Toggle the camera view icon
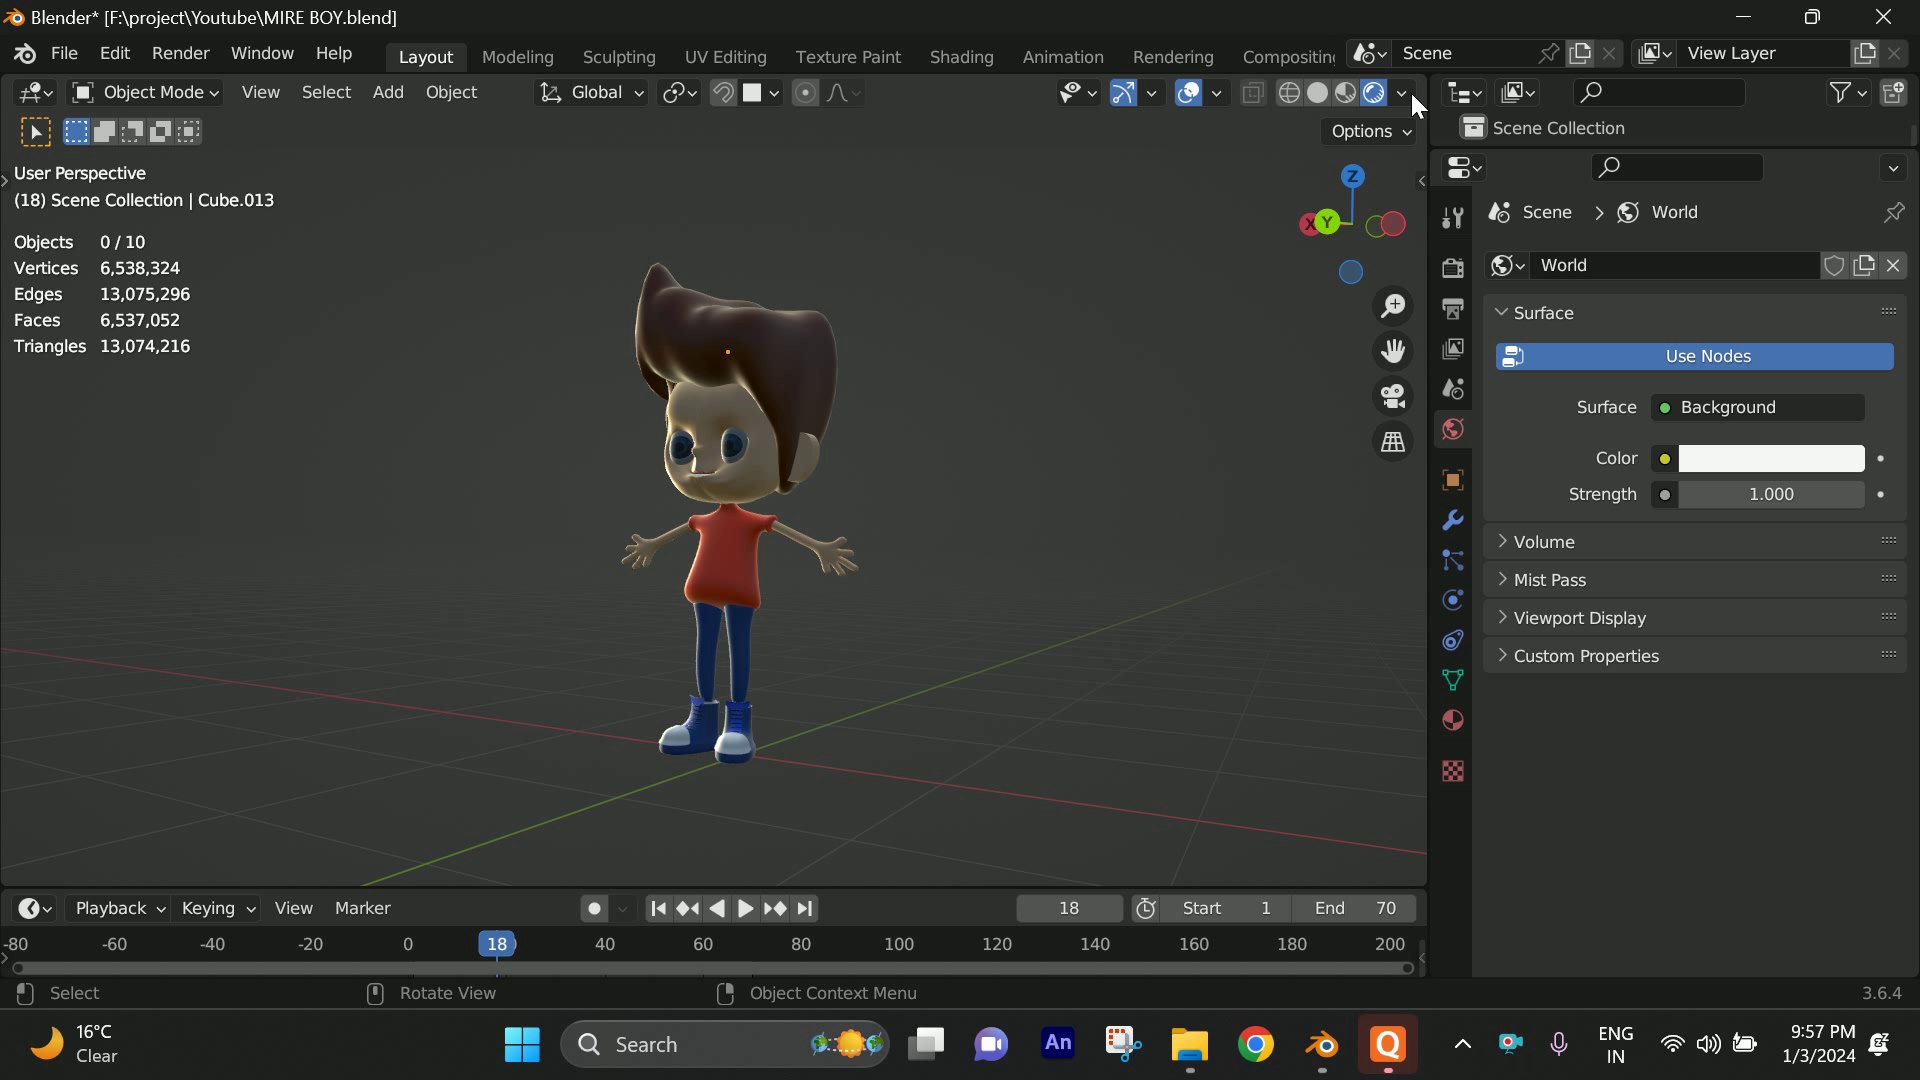The width and height of the screenshot is (1920, 1080). (x=1393, y=396)
